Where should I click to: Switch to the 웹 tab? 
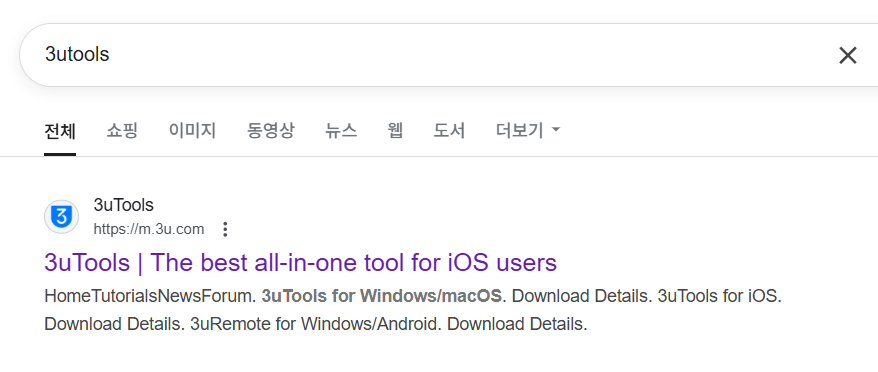pos(395,131)
